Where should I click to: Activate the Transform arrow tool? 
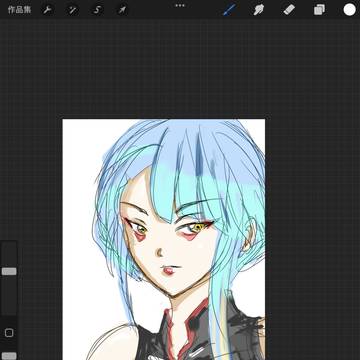point(122,10)
